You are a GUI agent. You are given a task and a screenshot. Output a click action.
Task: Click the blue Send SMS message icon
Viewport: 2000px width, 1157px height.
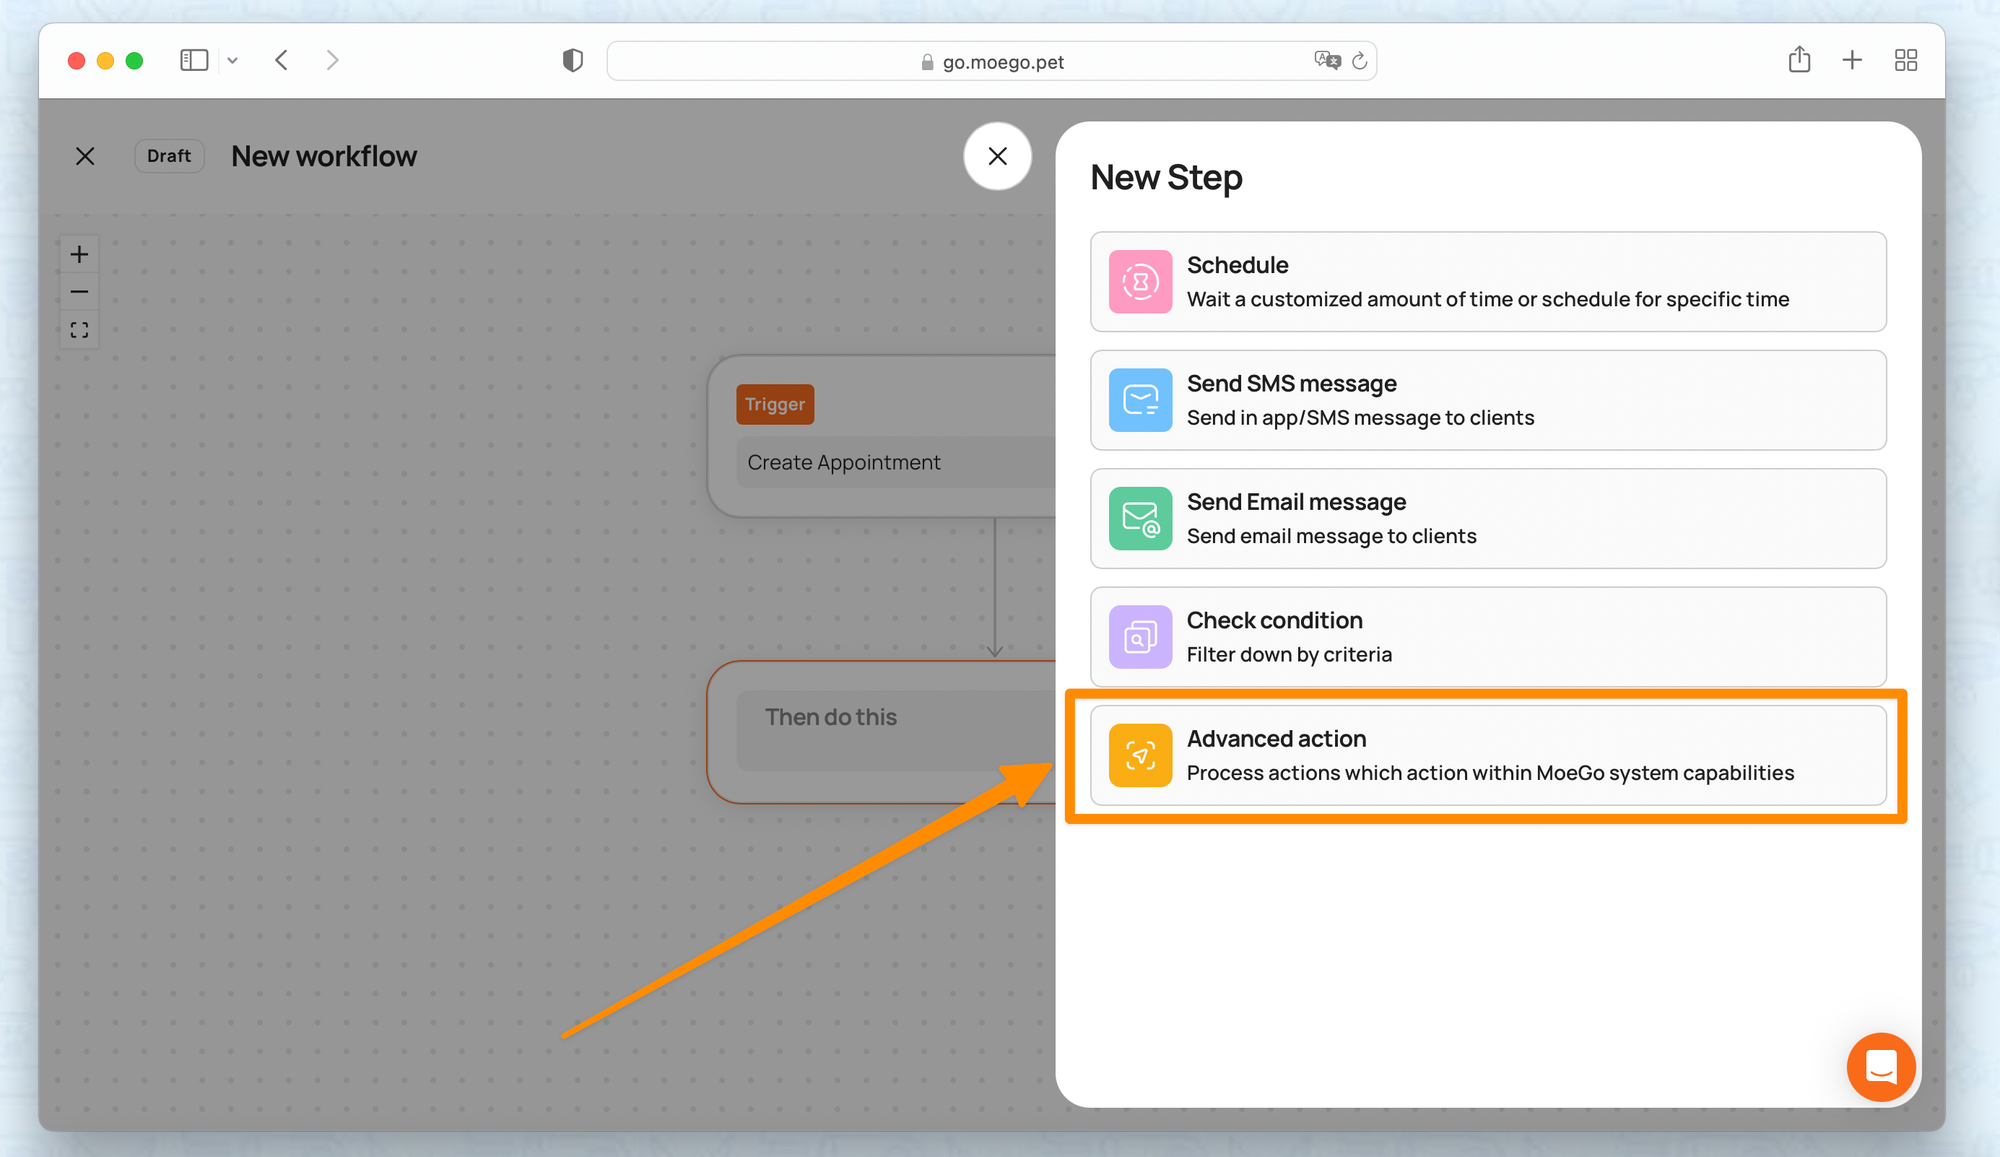[x=1140, y=400]
